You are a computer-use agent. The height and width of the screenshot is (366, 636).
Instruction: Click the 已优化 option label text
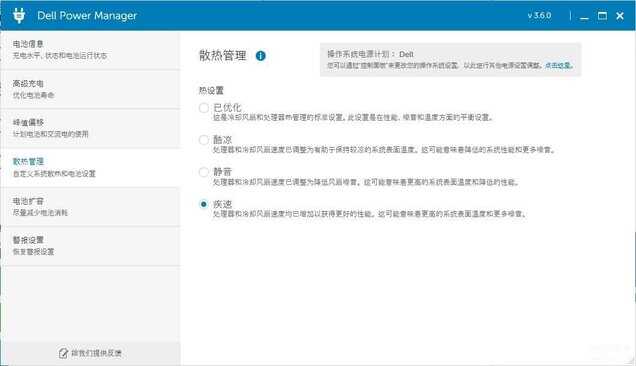coord(227,108)
